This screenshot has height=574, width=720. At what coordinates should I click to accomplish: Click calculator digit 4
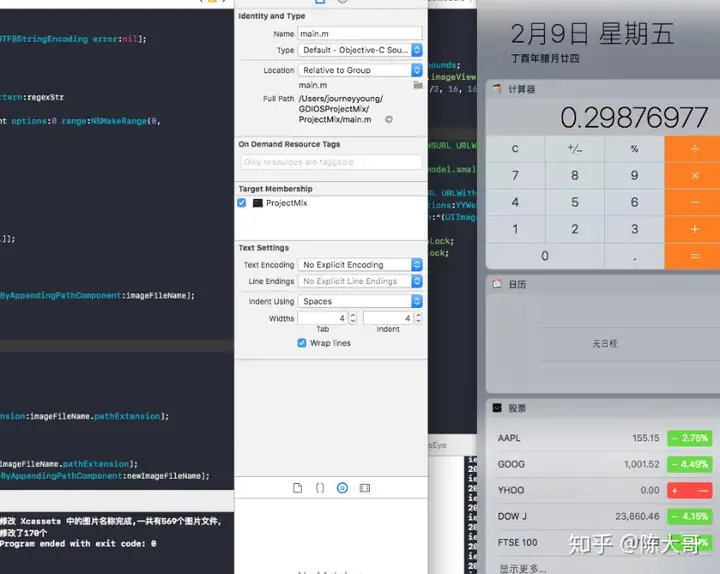(x=515, y=203)
